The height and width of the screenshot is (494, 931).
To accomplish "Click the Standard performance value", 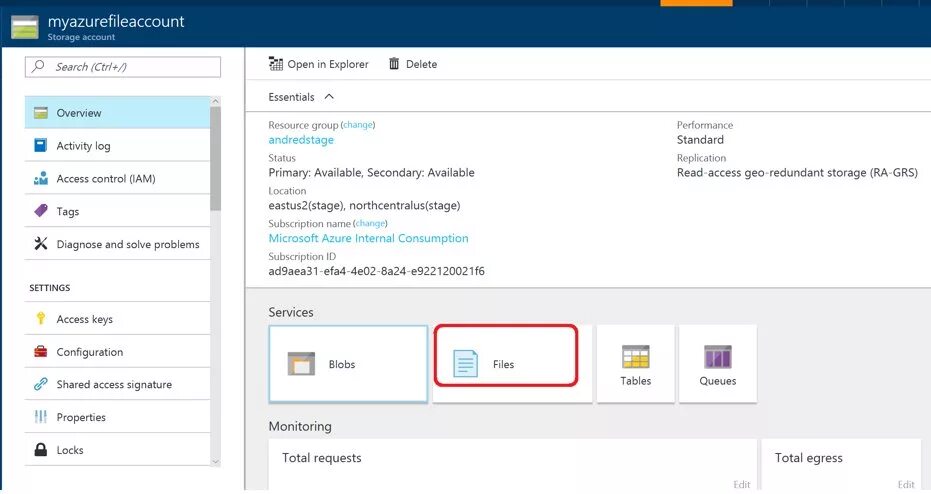I will (700, 140).
